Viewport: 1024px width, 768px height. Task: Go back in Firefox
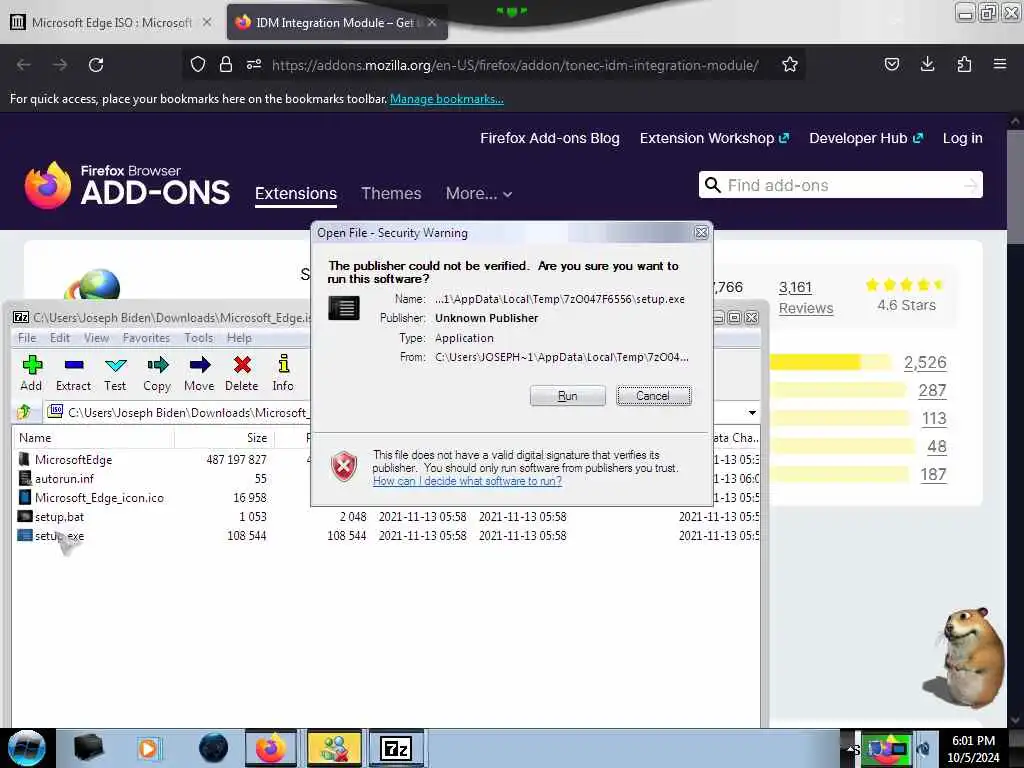24,65
